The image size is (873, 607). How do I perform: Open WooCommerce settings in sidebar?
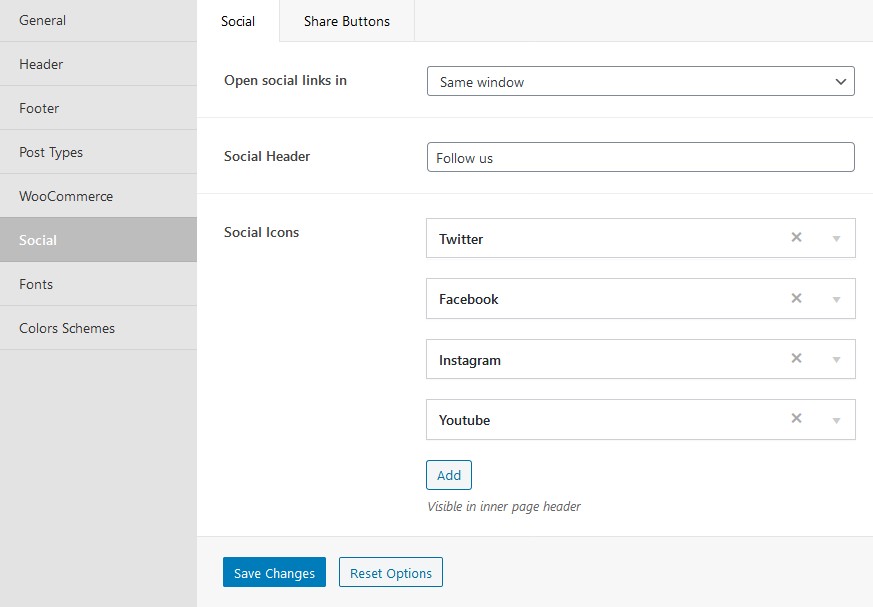click(x=98, y=196)
